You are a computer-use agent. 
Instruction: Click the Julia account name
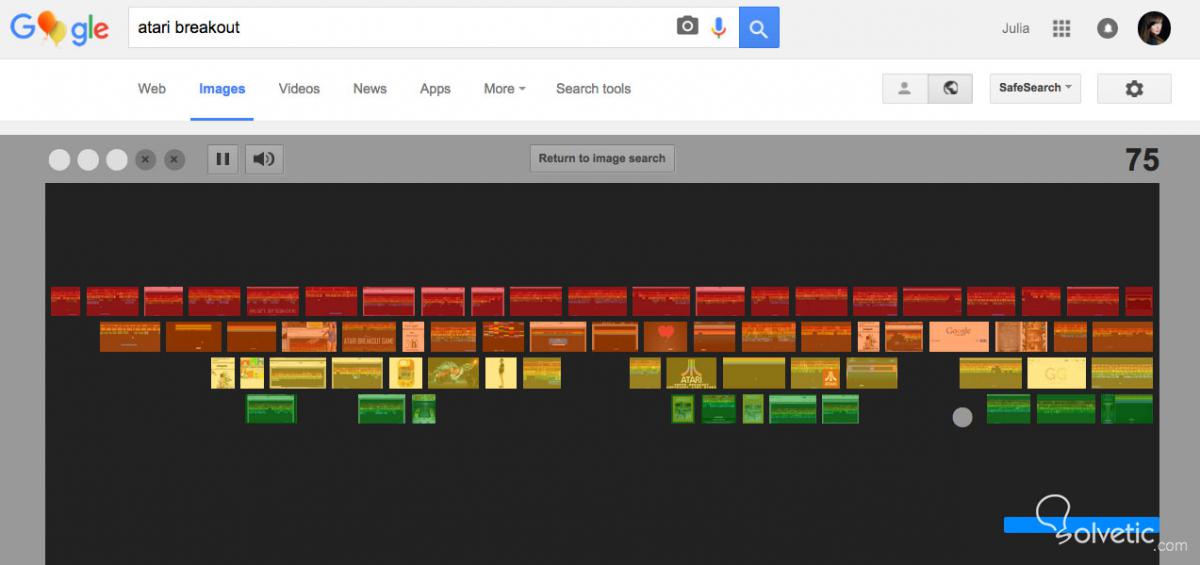click(x=1015, y=28)
